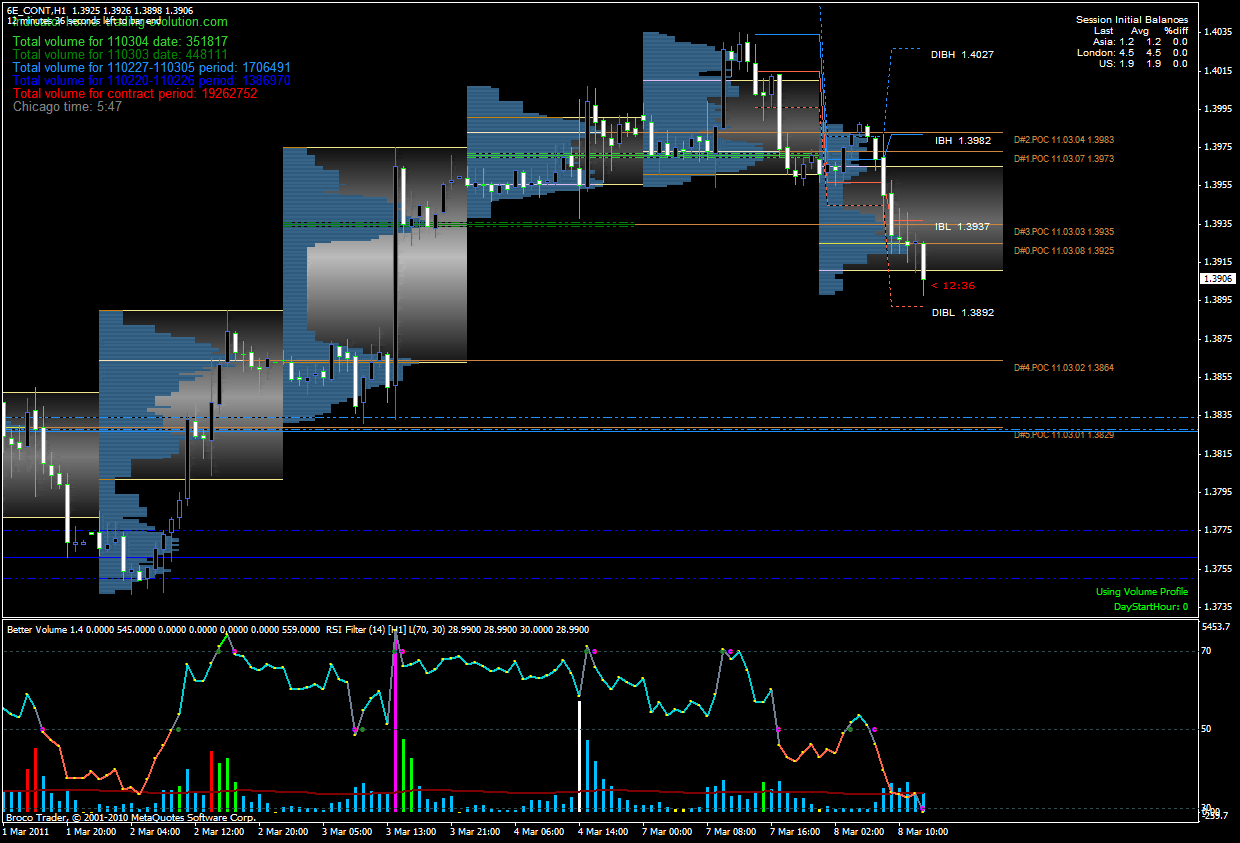The height and width of the screenshot is (843, 1240).
Task: Select the red contract period total volume line
Action: [x=135, y=93]
